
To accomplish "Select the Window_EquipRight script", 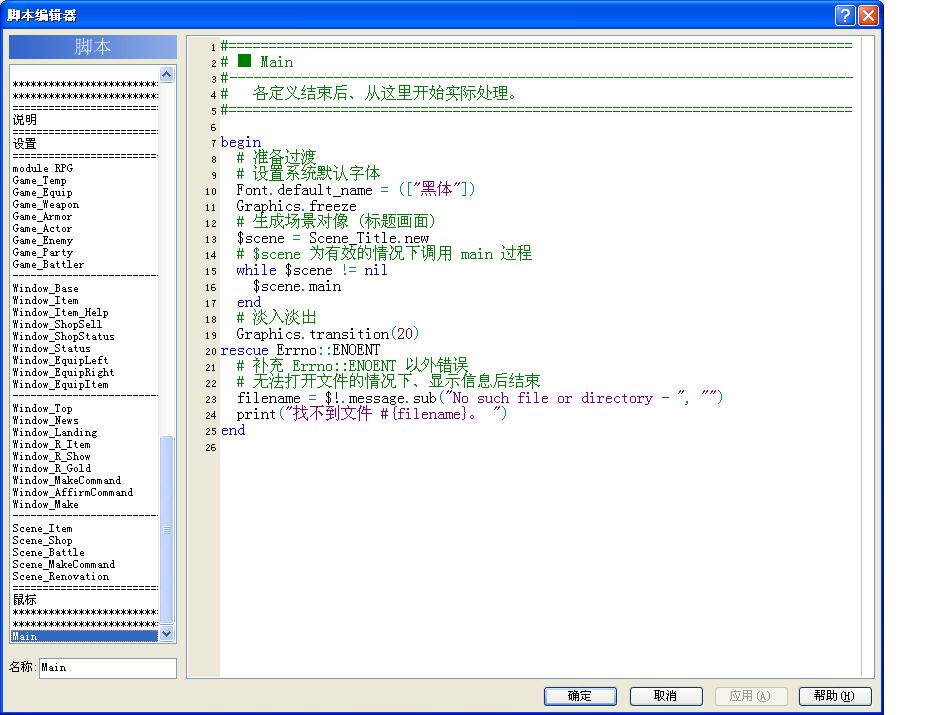I will click(x=84, y=372).
